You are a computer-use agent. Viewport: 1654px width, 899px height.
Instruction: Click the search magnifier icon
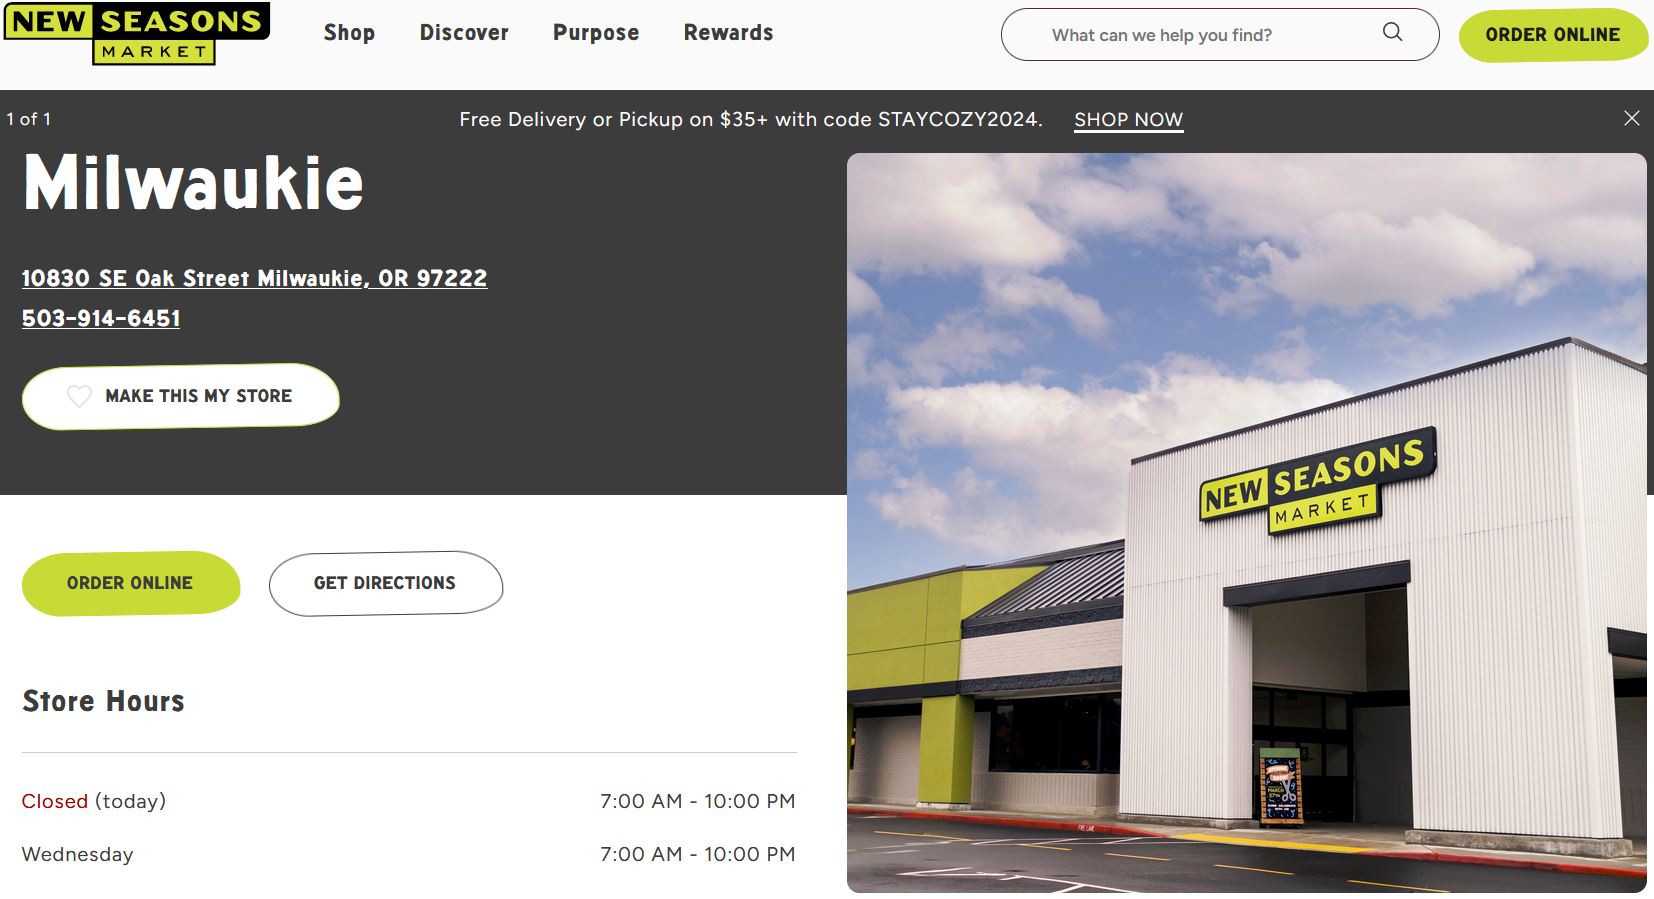click(x=1392, y=33)
